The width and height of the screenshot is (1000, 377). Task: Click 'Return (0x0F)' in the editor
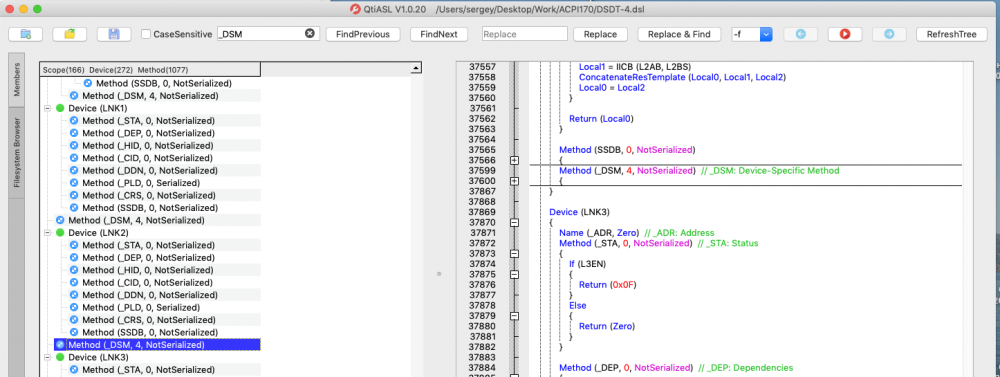coord(608,285)
